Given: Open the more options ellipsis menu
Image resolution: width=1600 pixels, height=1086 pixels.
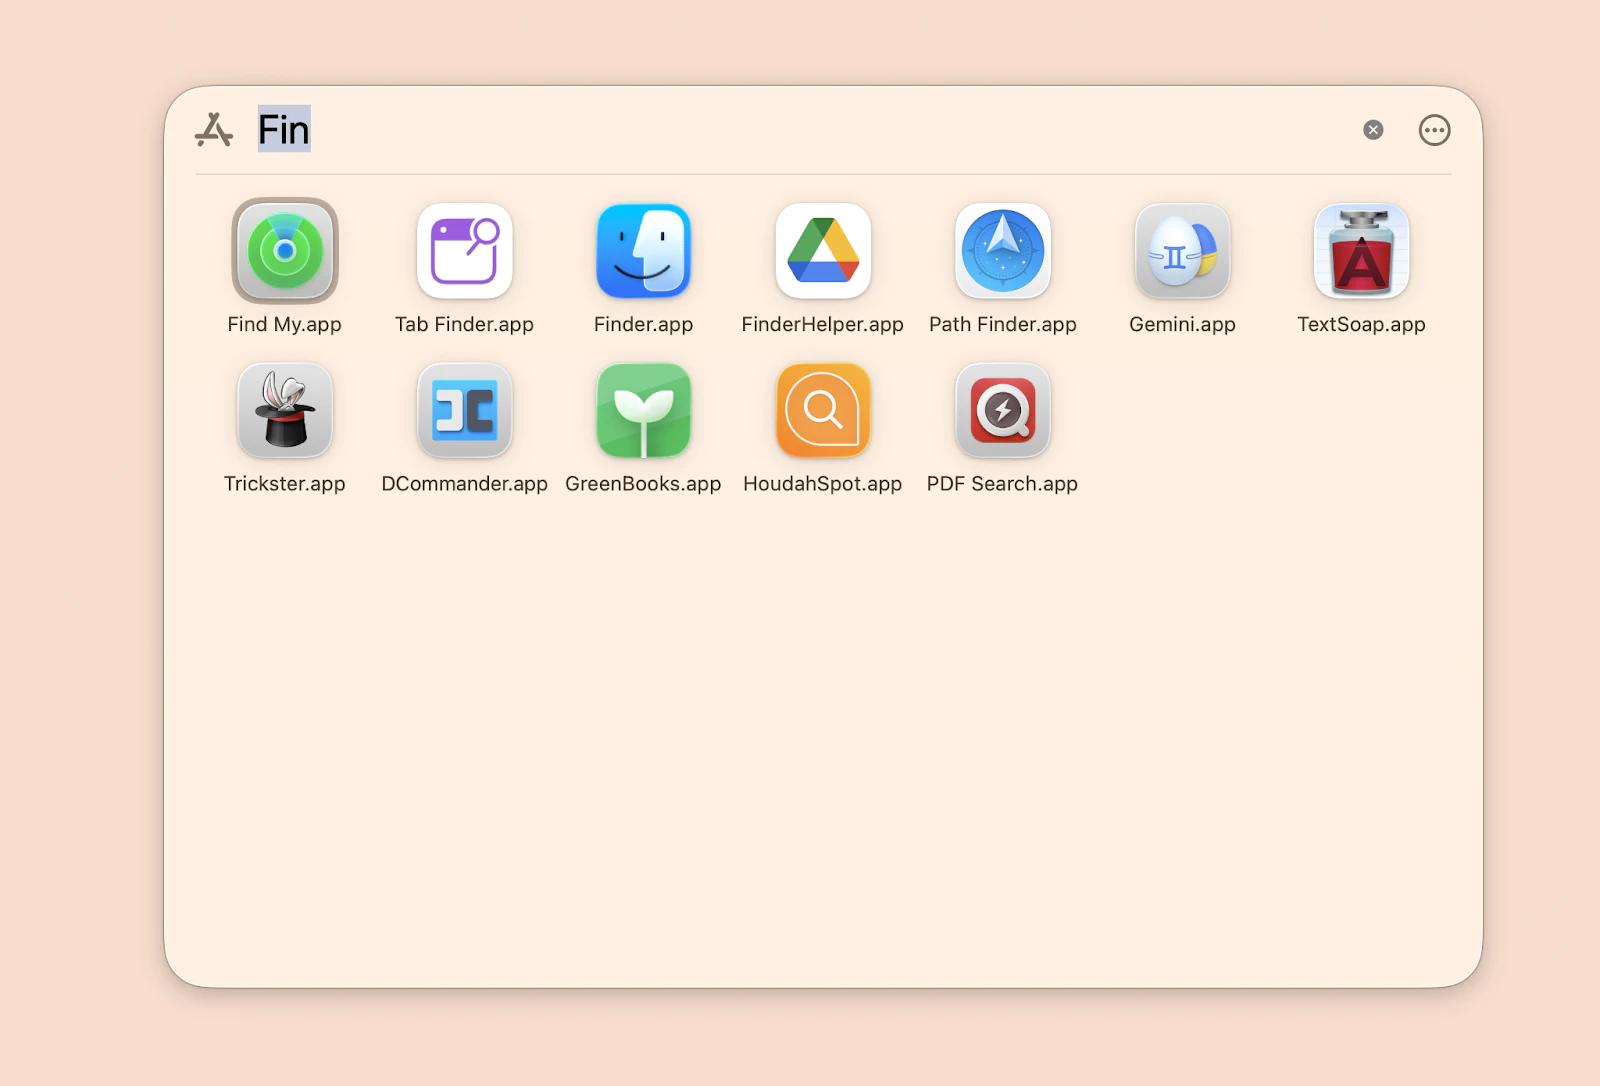Looking at the screenshot, I should pyautogui.click(x=1434, y=130).
